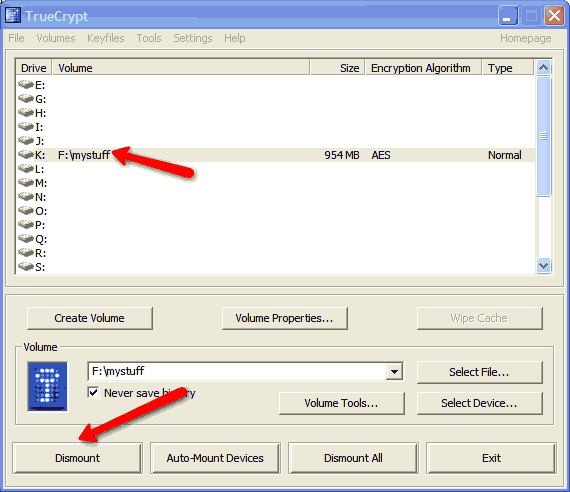Click Select File button
The width and height of the screenshot is (570, 492).
(x=479, y=372)
